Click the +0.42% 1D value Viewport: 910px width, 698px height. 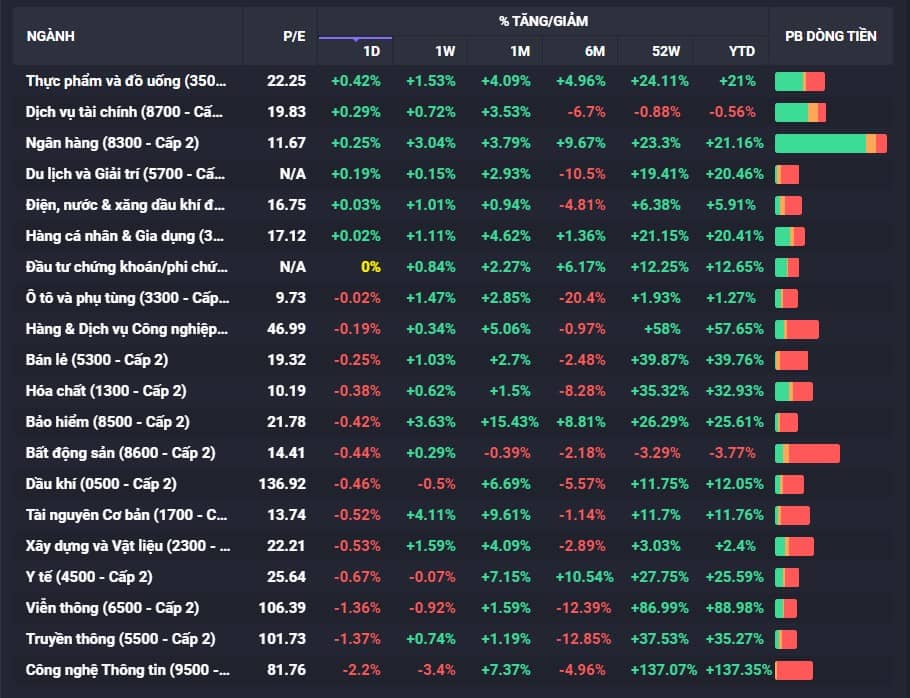[356, 81]
